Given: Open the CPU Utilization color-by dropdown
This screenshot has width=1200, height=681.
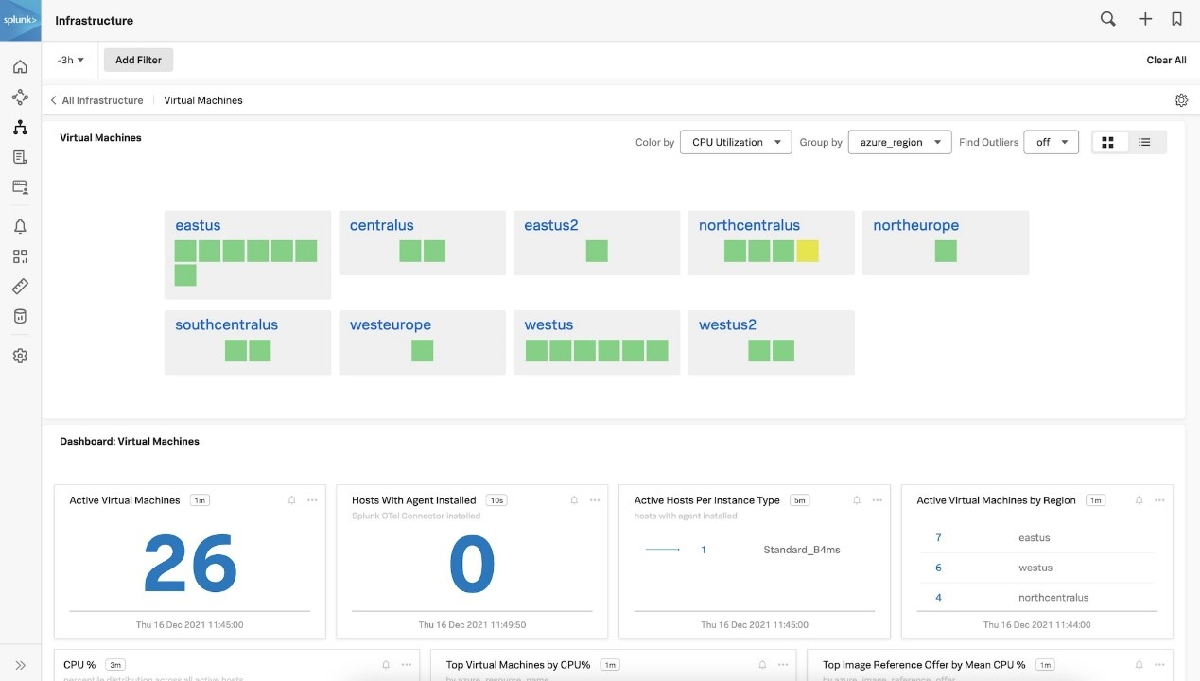Looking at the screenshot, I should click(x=735, y=142).
